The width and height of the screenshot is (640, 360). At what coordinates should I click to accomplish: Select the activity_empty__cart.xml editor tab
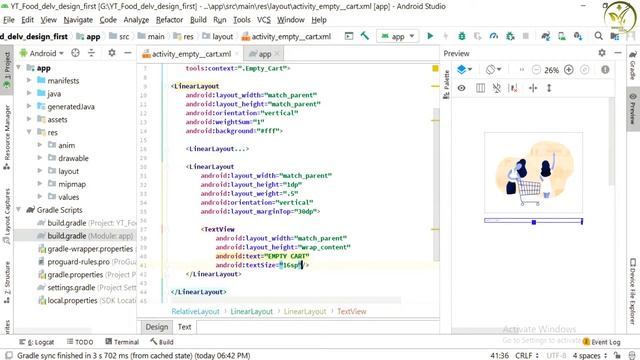[190, 54]
